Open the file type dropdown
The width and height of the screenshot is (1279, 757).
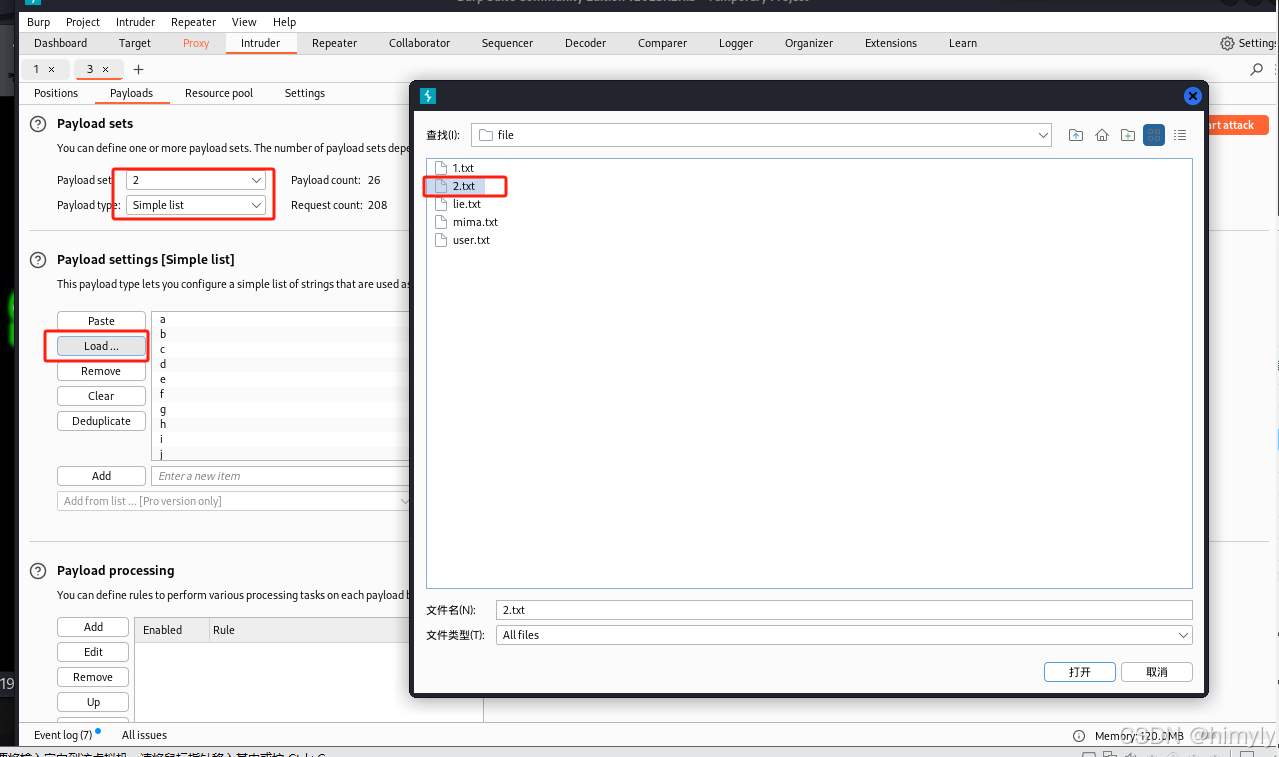844,635
